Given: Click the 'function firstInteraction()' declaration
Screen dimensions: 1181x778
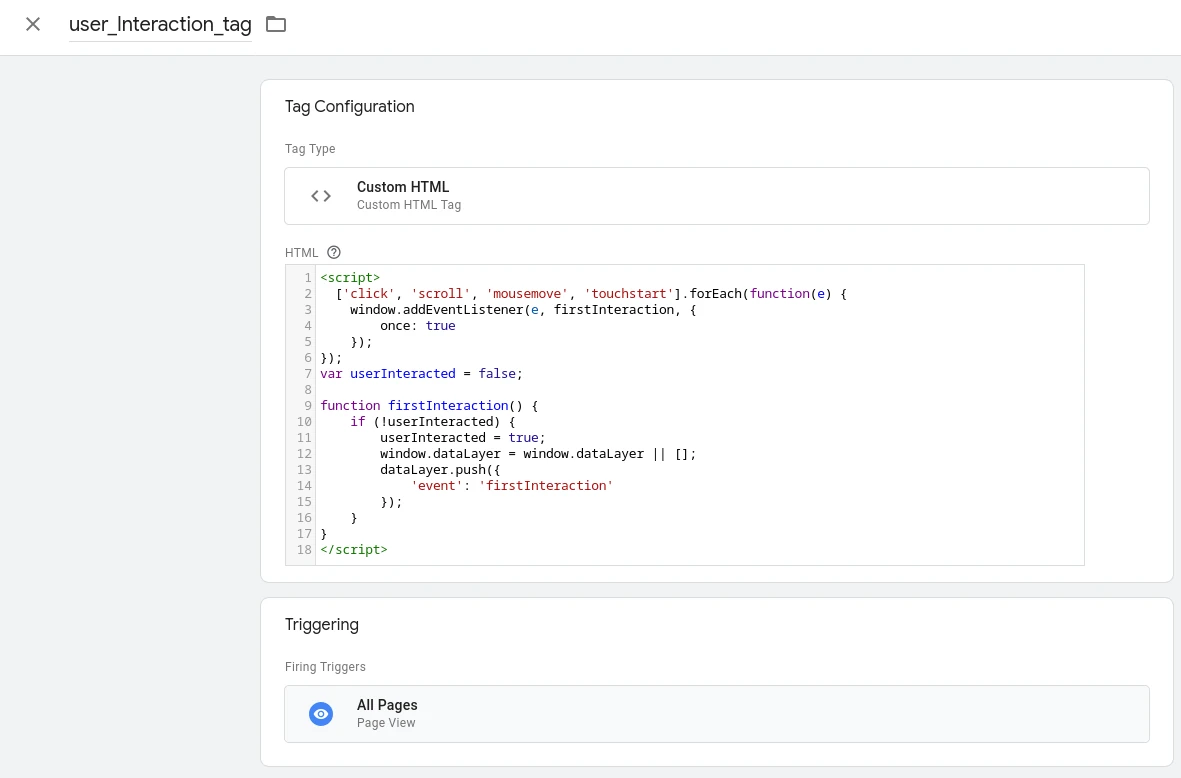Looking at the screenshot, I should tap(429, 406).
